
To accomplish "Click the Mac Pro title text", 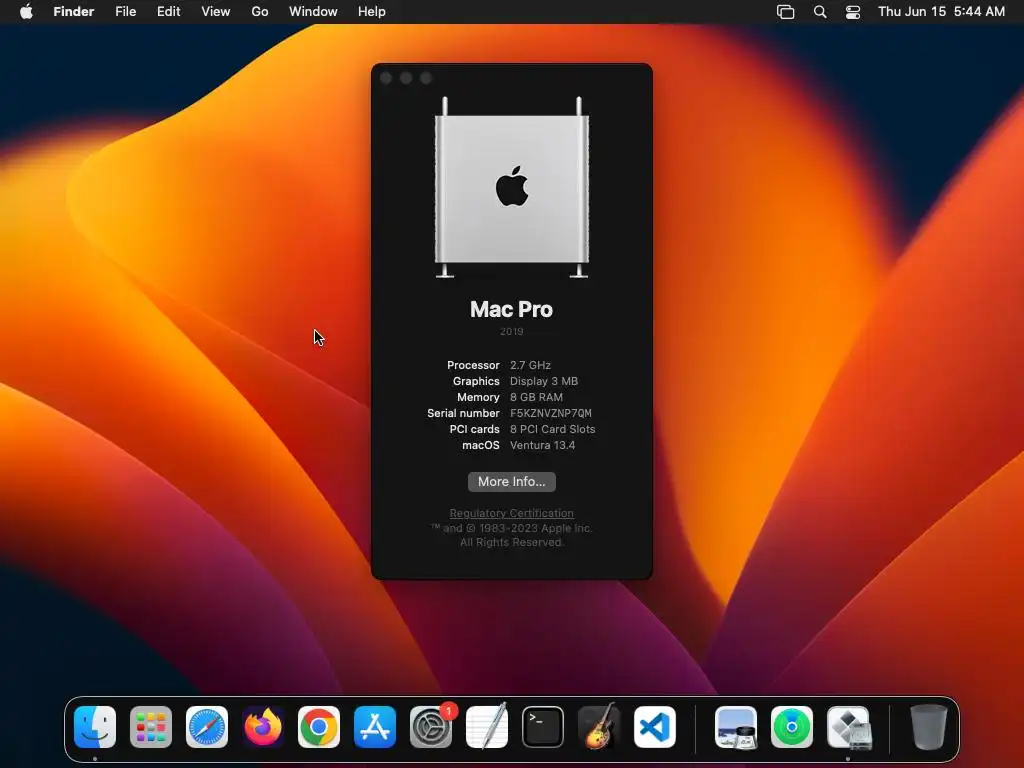I will tap(511, 310).
